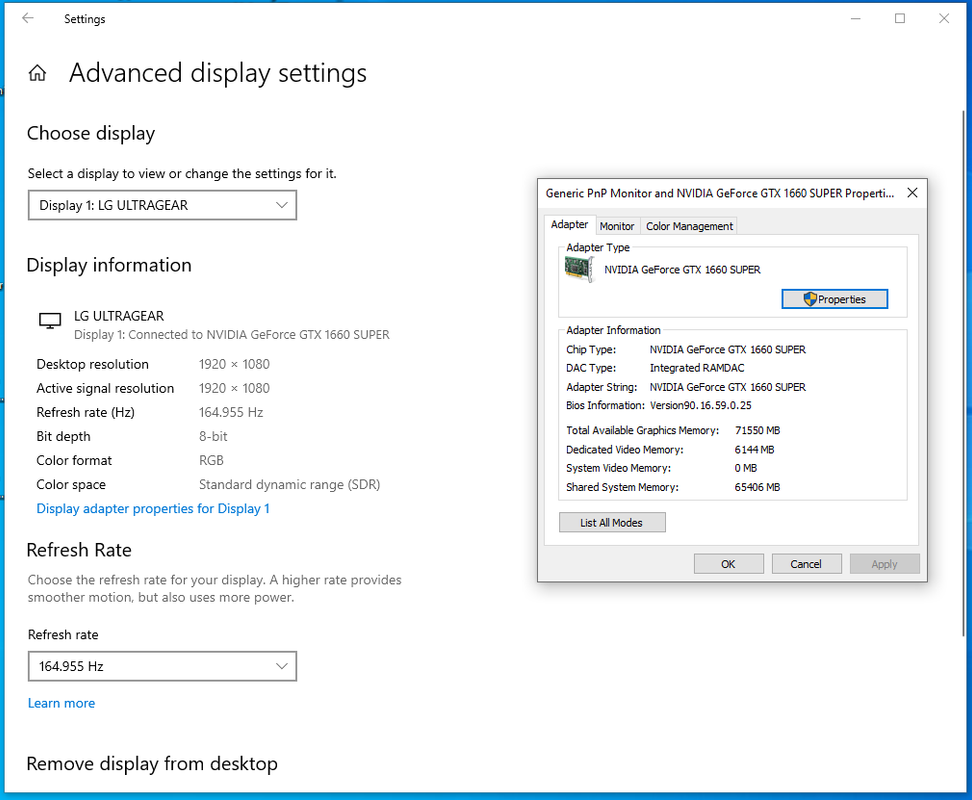This screenshot has width=972, height=800.
Task: Click the LG ULTRAGEAR display name
Action: (119, 316)
